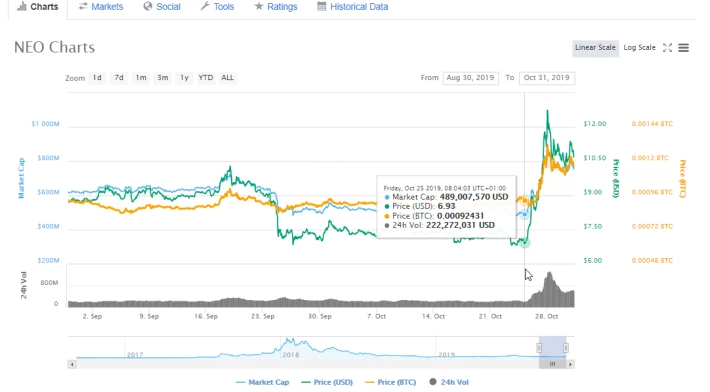
Task: Click the Tools tab wrench icon
Action: [205, 6]
